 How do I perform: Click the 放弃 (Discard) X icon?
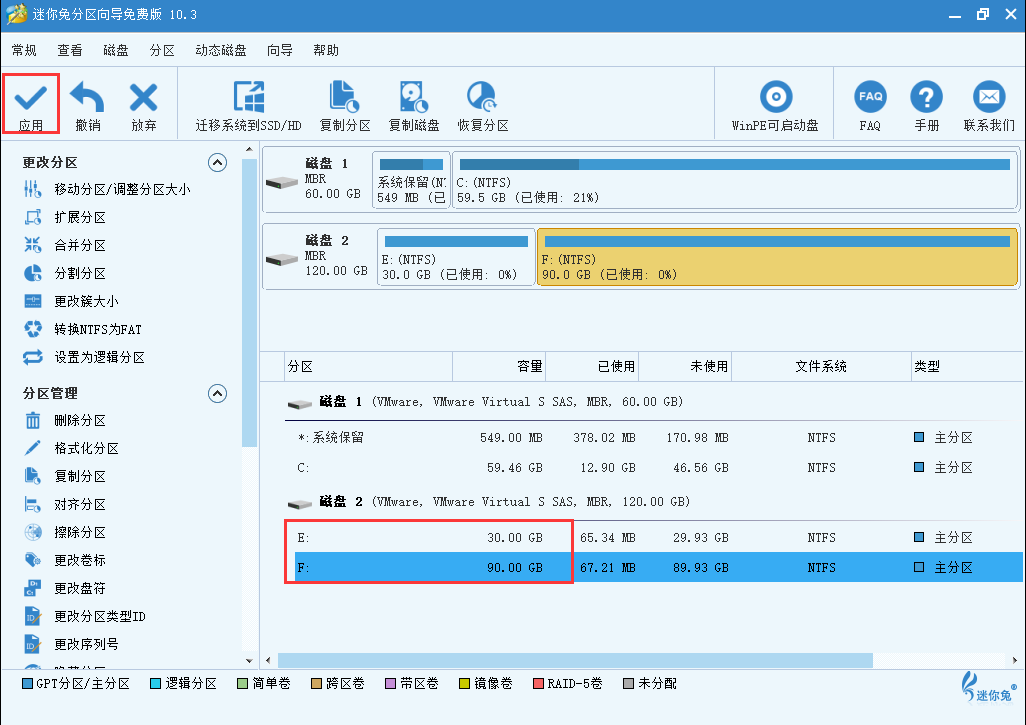[x=143, y=98]
